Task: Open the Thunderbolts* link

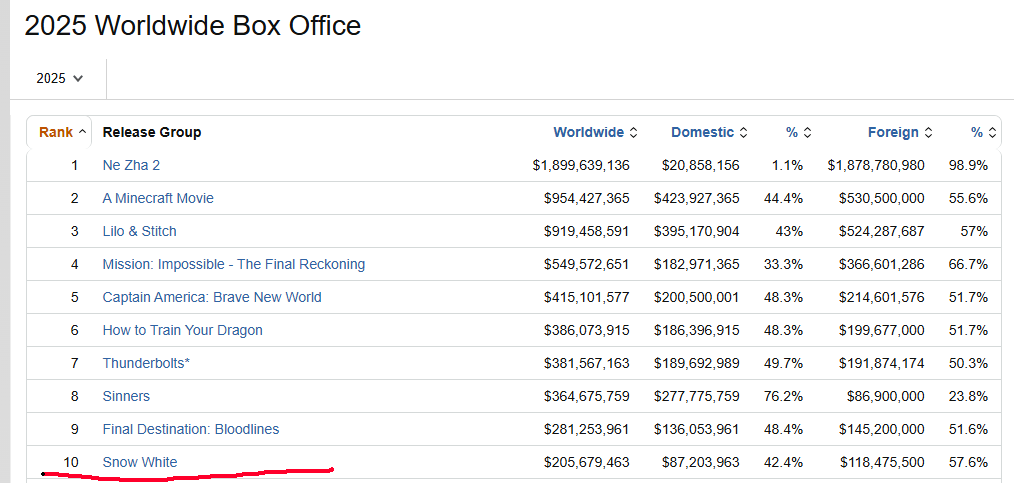Action: coord(146,363)
